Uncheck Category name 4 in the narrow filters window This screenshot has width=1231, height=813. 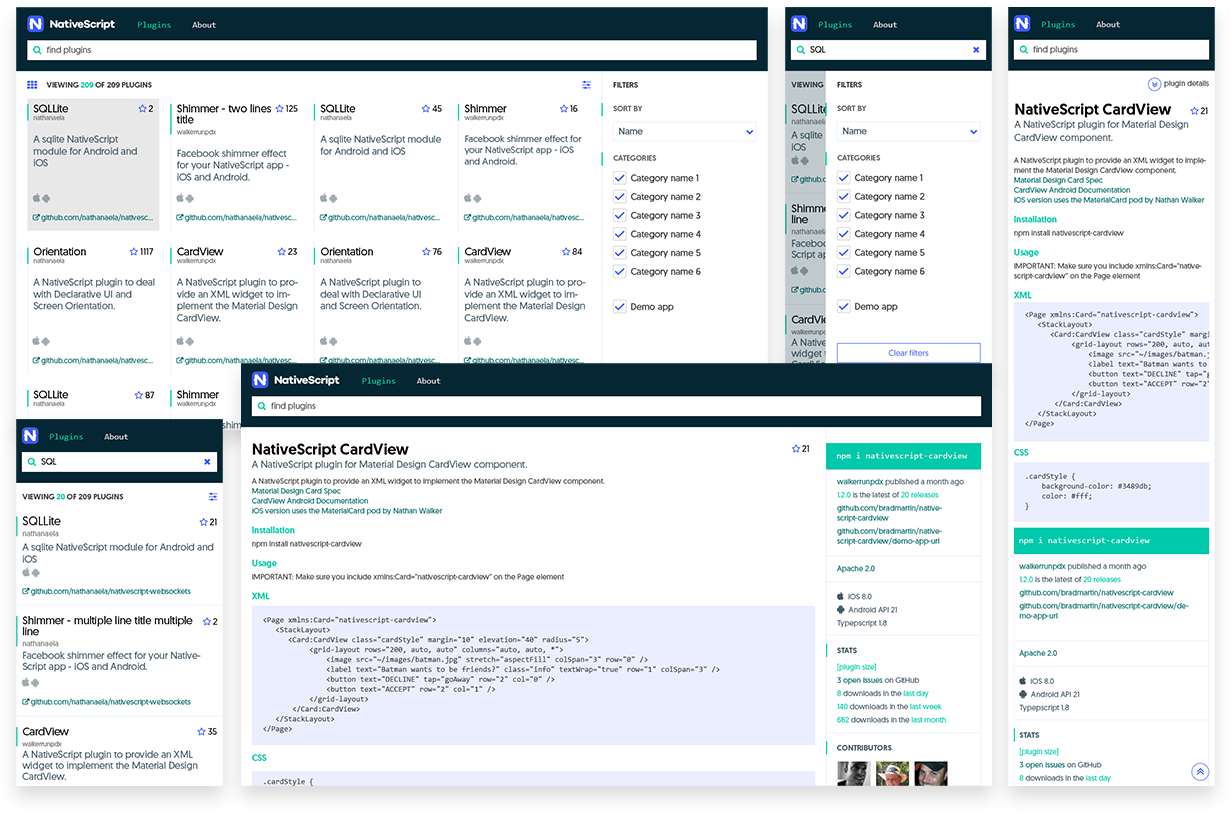click(844, 234)
